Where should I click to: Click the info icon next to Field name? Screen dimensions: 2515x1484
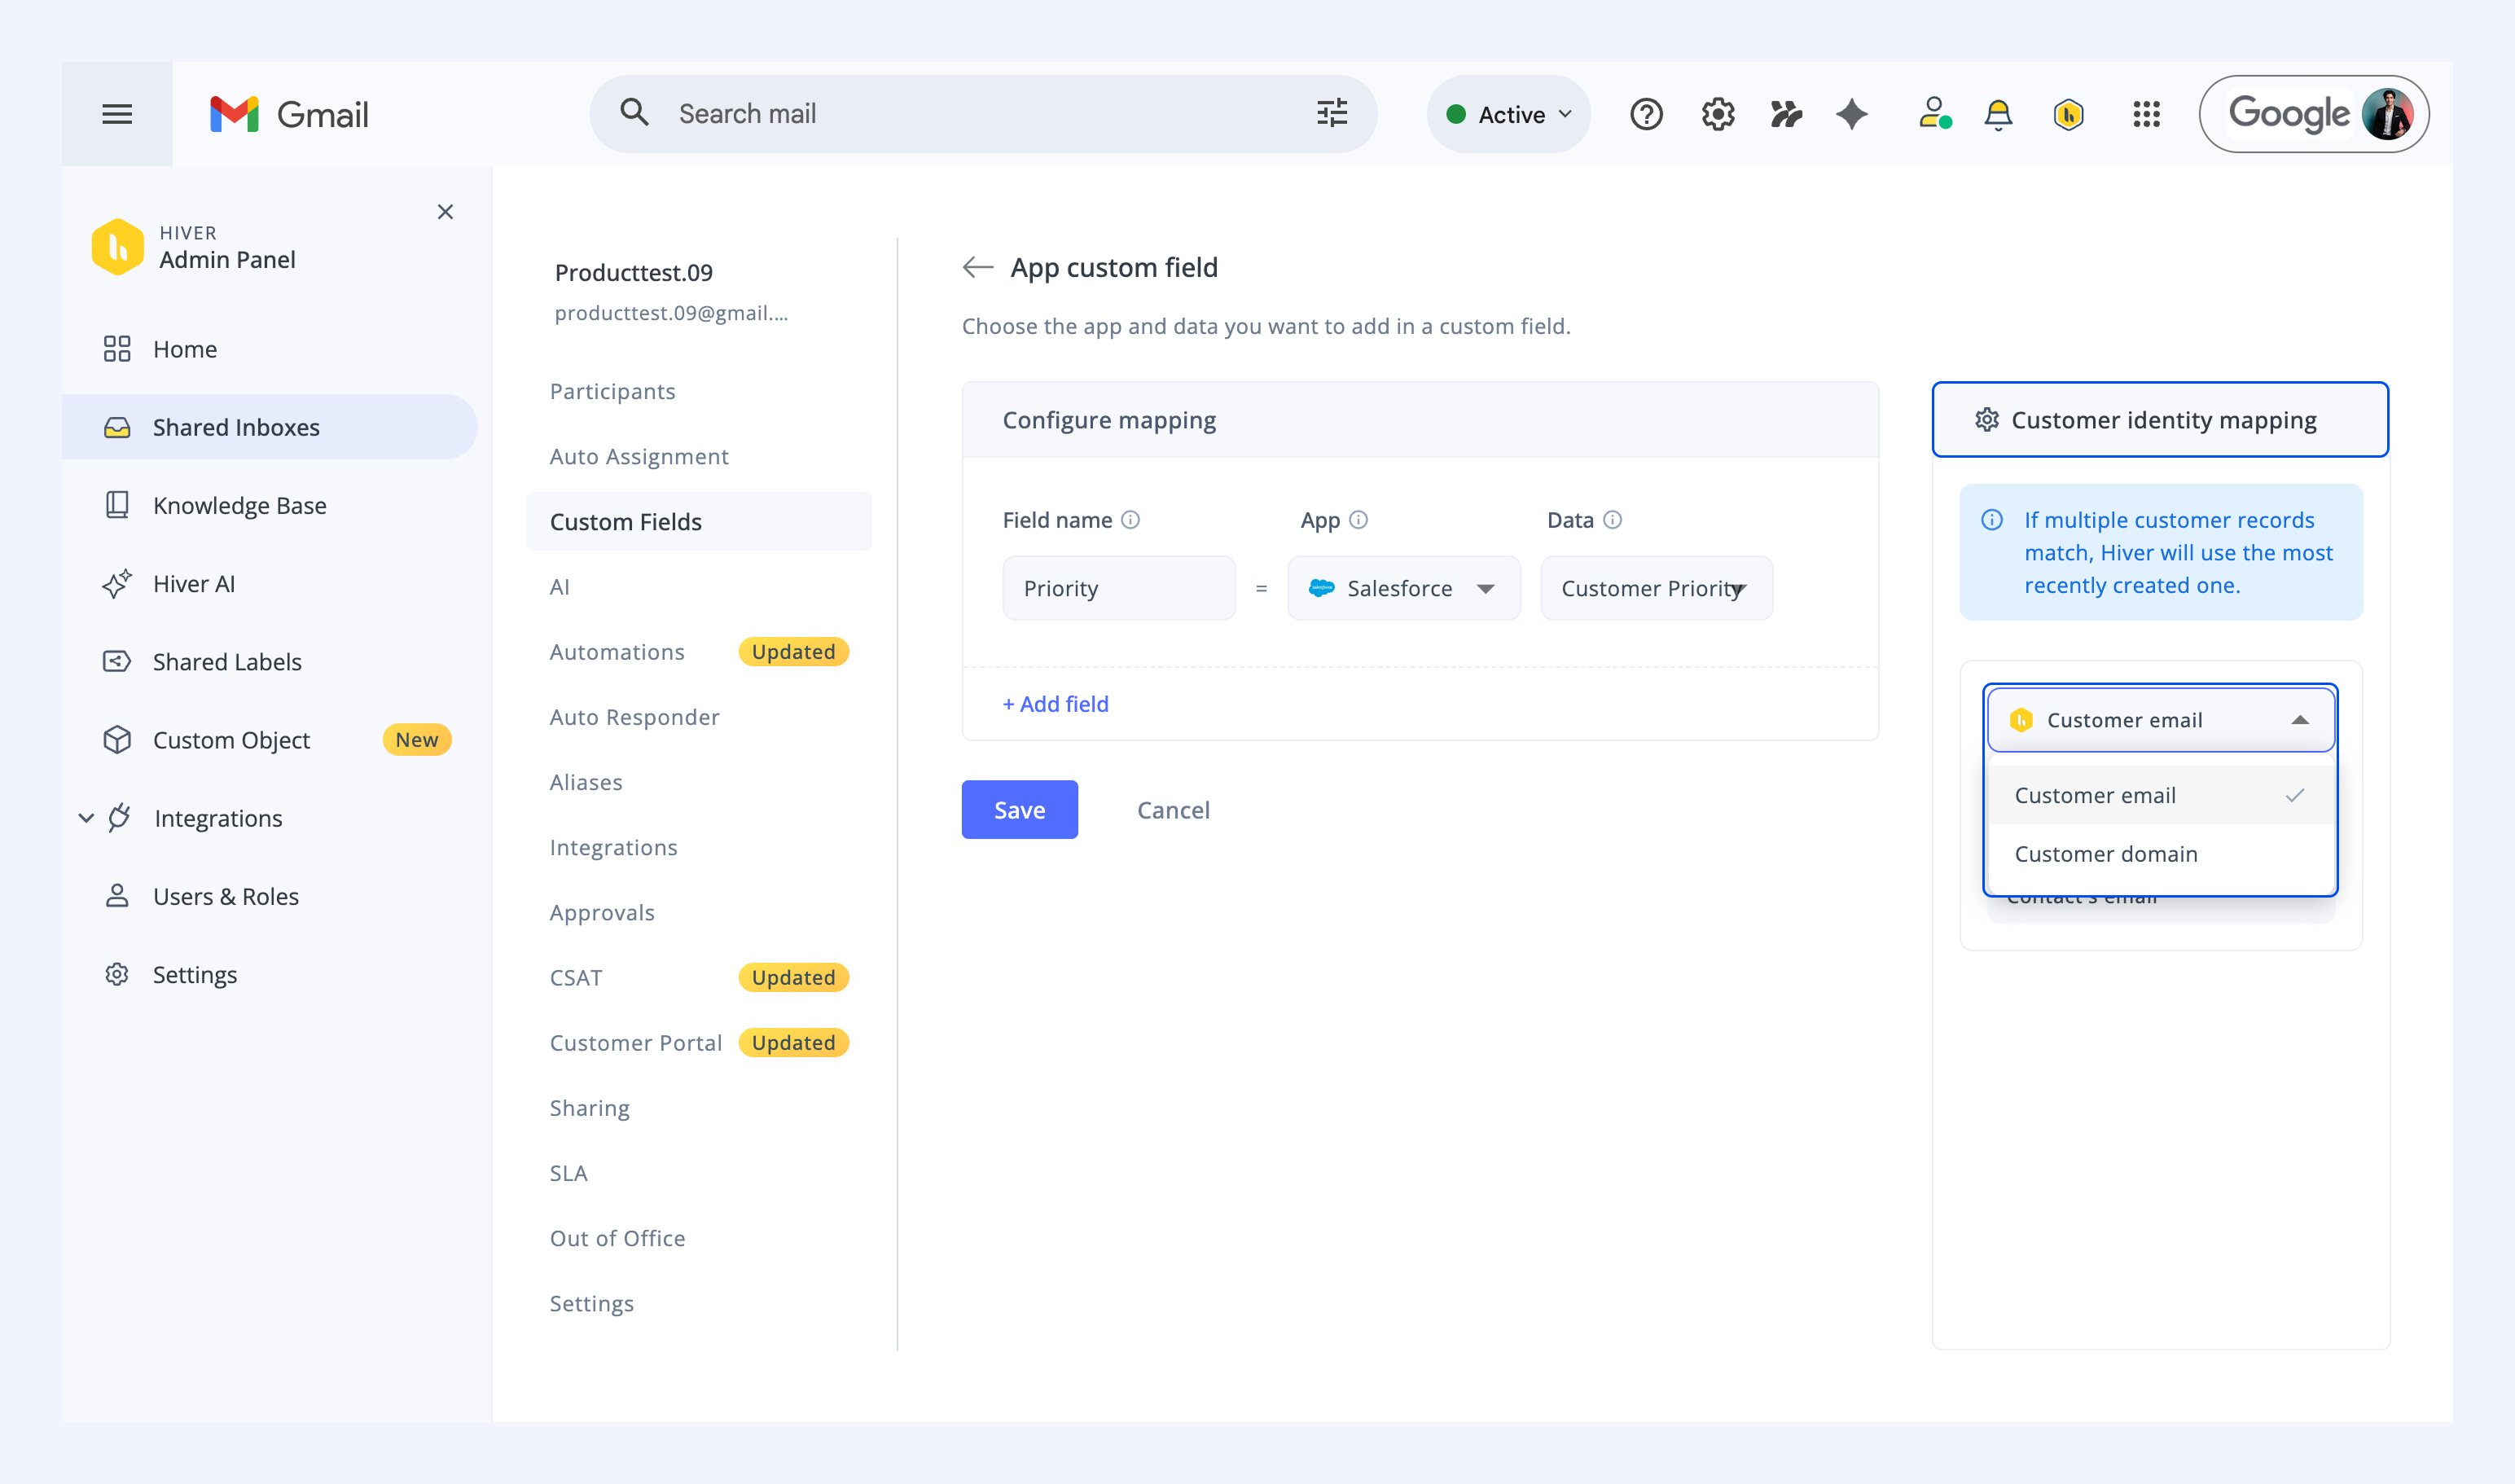click(x=1130, y=520)
